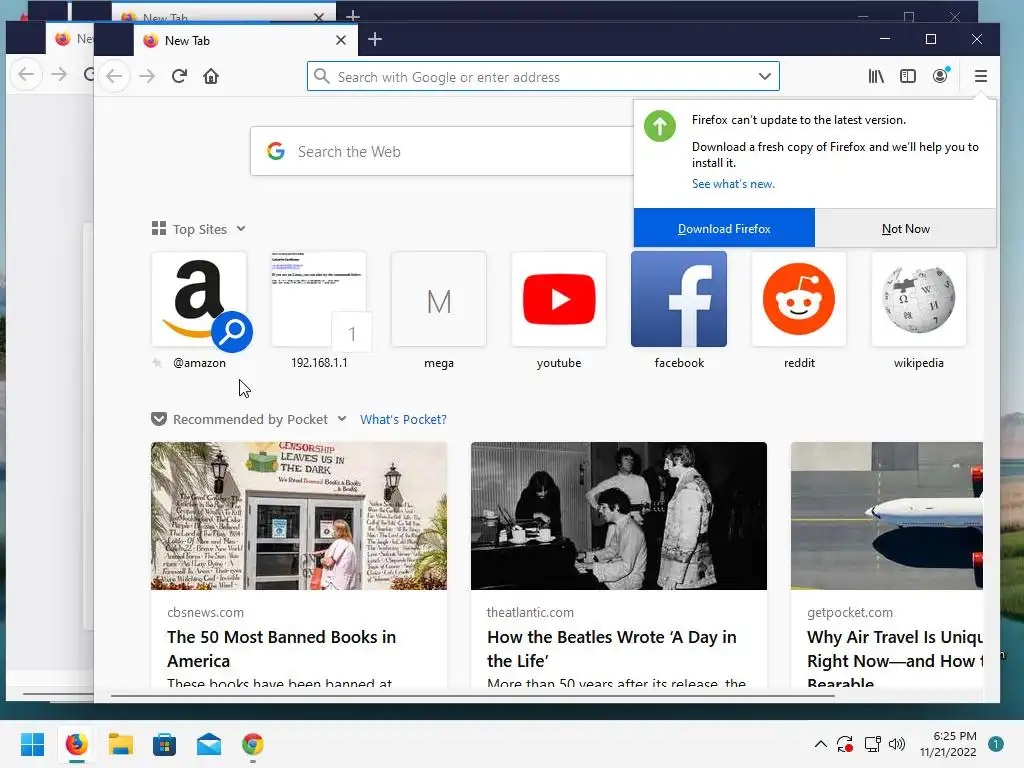
Task: Select the New Tab tab in front window
Action: click(246, 40)
